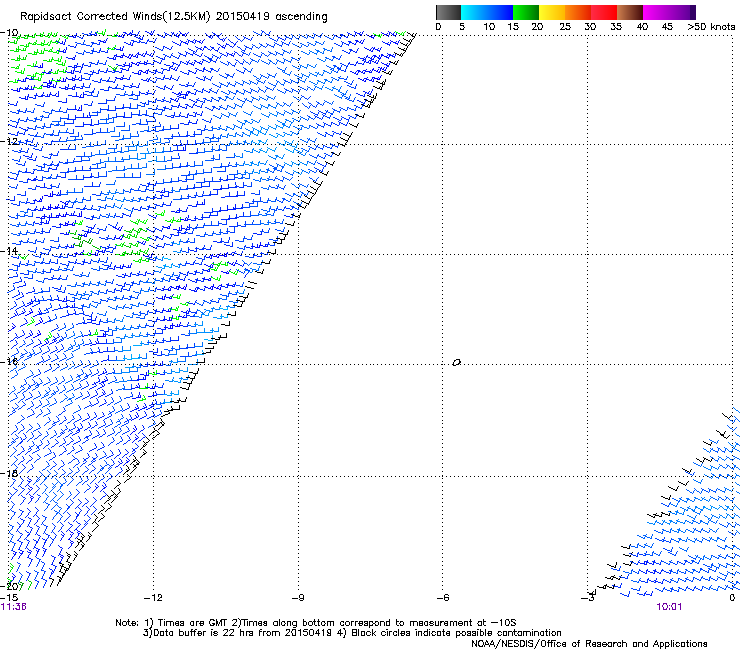Click the legend scale label '25'

pyautogui.click(x=565, y=27)
